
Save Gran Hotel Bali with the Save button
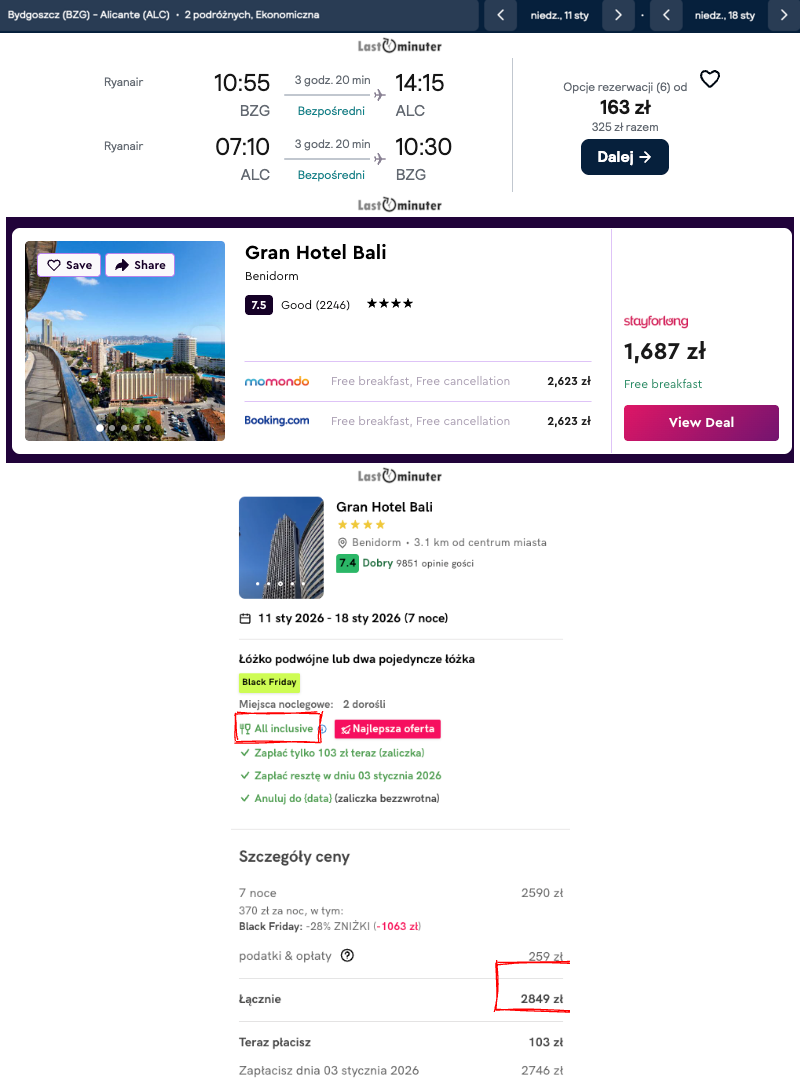tap(69, 265)
